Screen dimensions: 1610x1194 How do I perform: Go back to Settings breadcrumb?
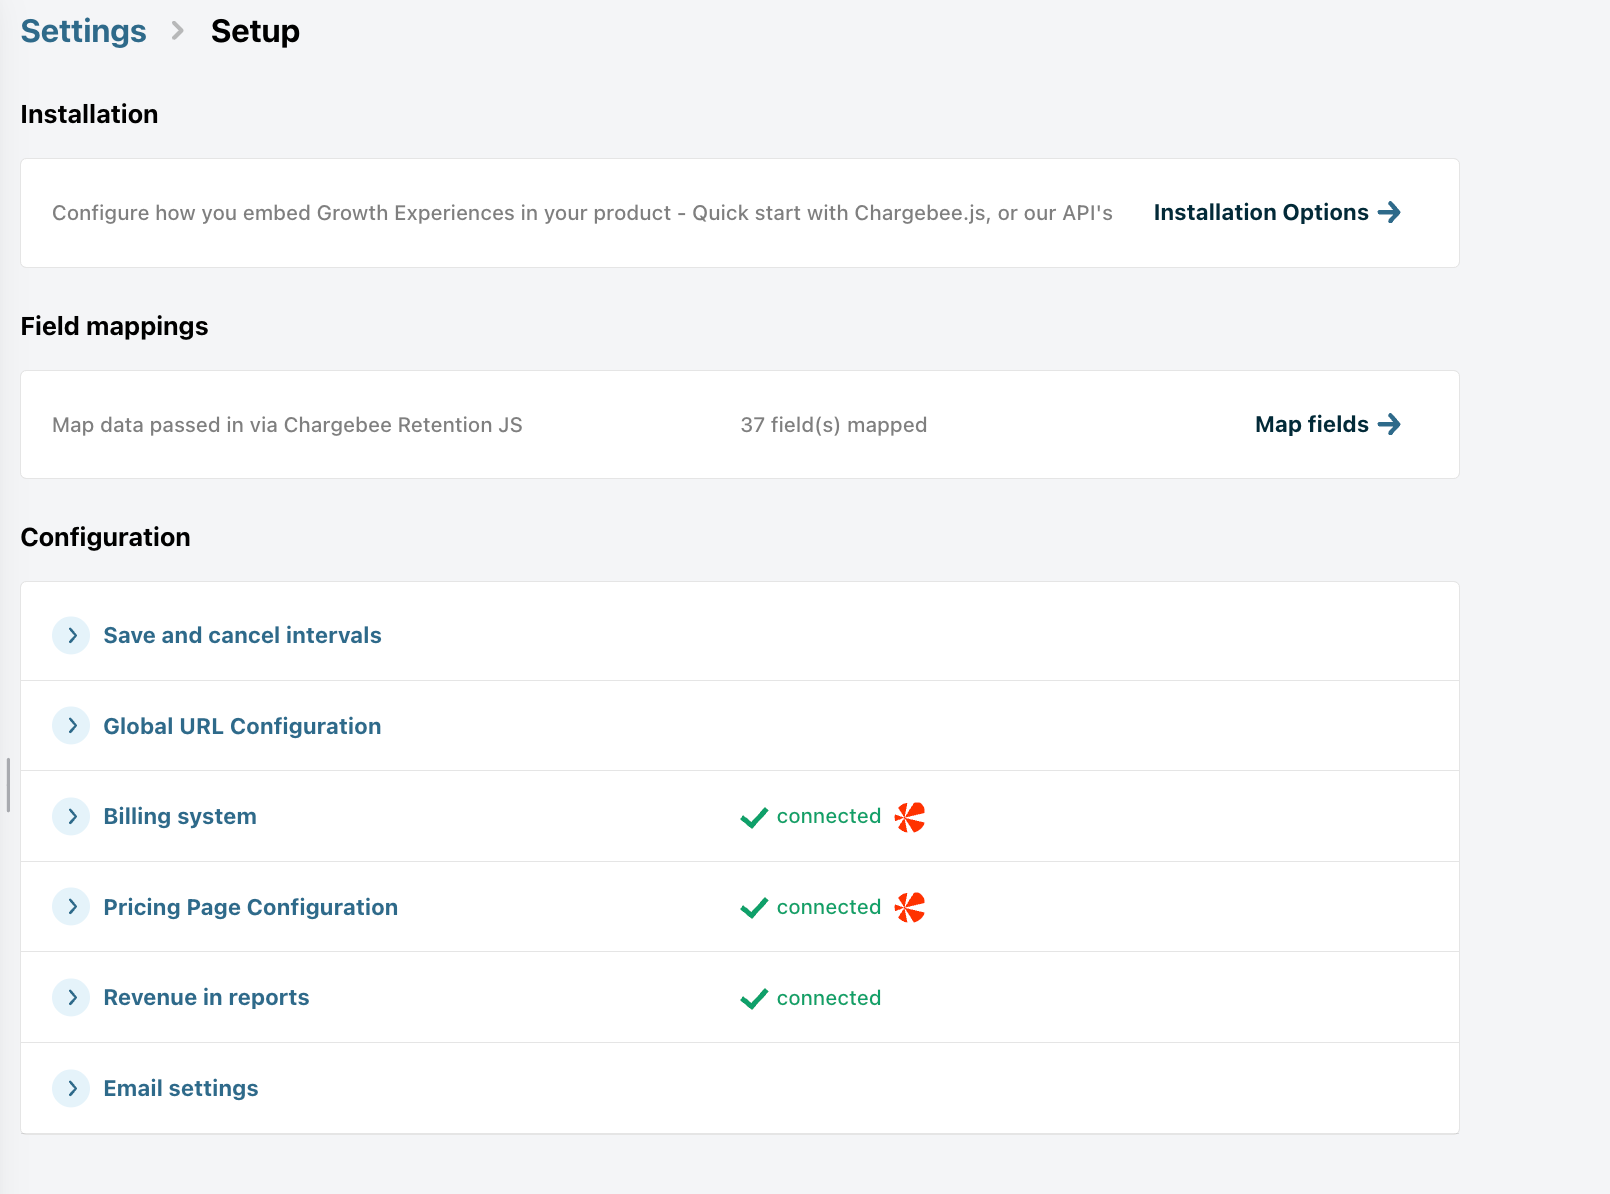83,31
